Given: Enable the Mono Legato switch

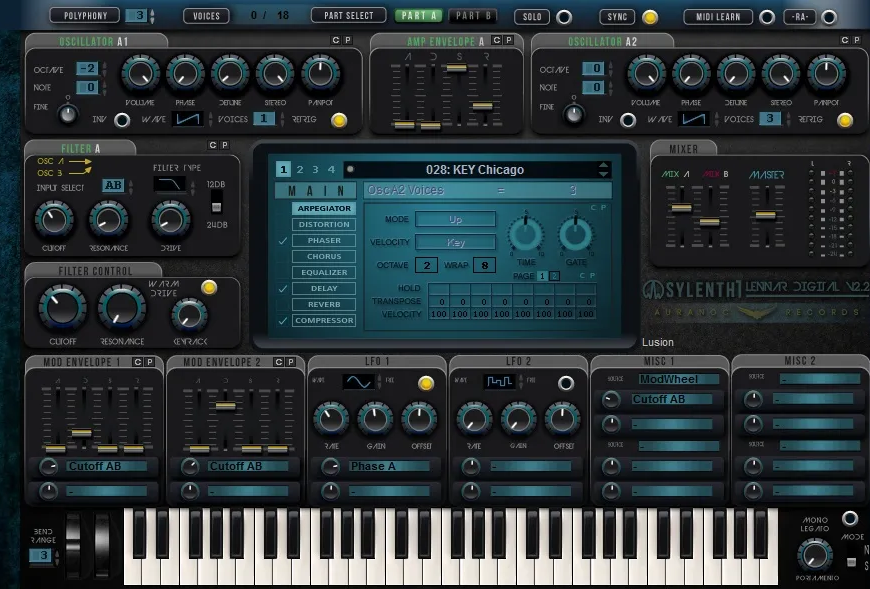Looking at the screenshot, I should [x=849, y=519].
